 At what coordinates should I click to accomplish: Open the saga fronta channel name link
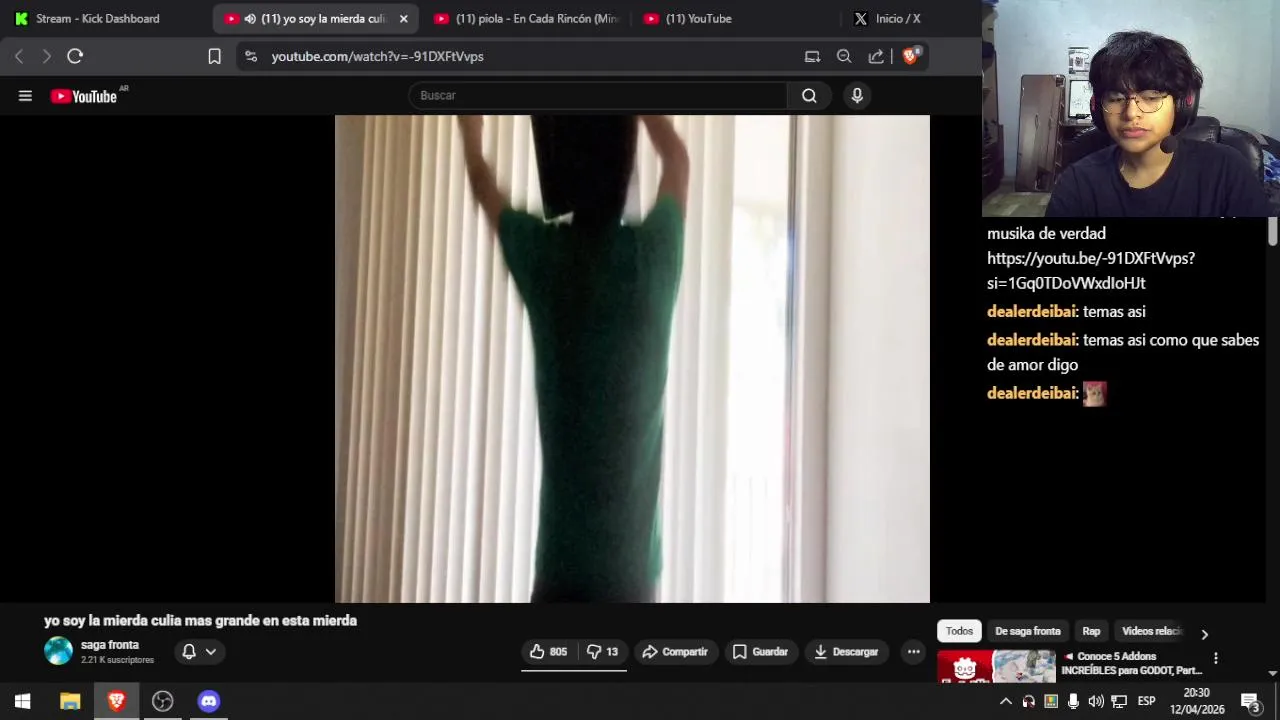click(x=110, y=645)
